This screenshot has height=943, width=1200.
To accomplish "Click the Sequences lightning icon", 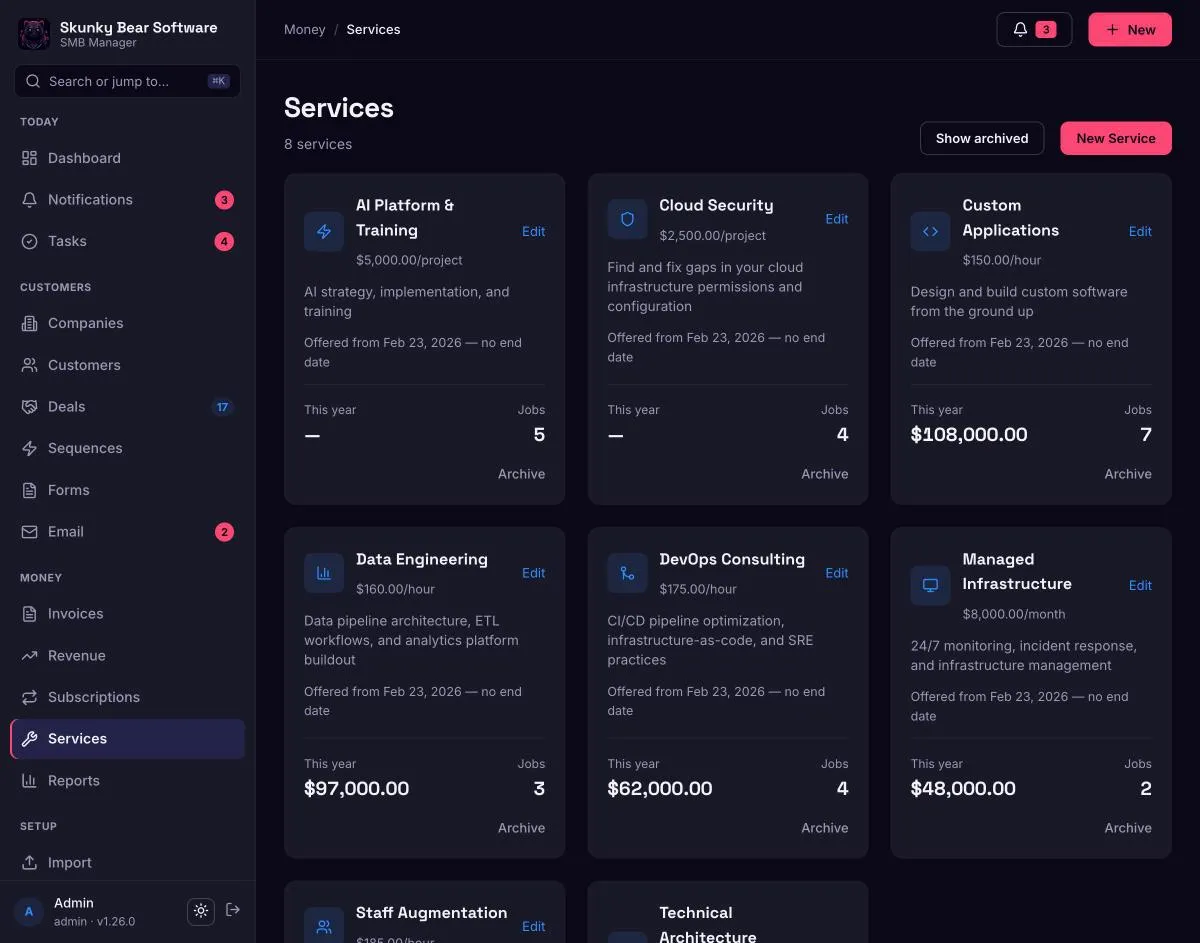I will click(x=29, y=448).
